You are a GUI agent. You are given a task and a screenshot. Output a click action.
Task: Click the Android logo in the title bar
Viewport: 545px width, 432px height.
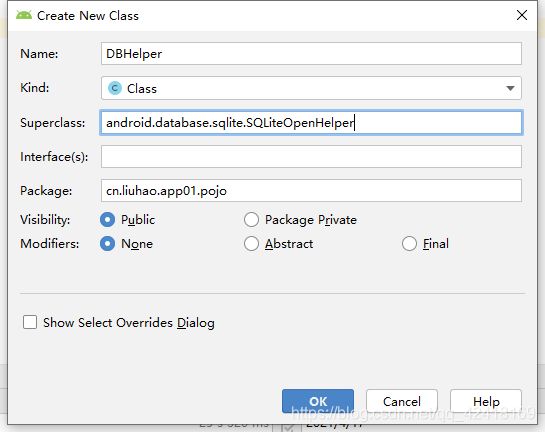coord(24,15)
